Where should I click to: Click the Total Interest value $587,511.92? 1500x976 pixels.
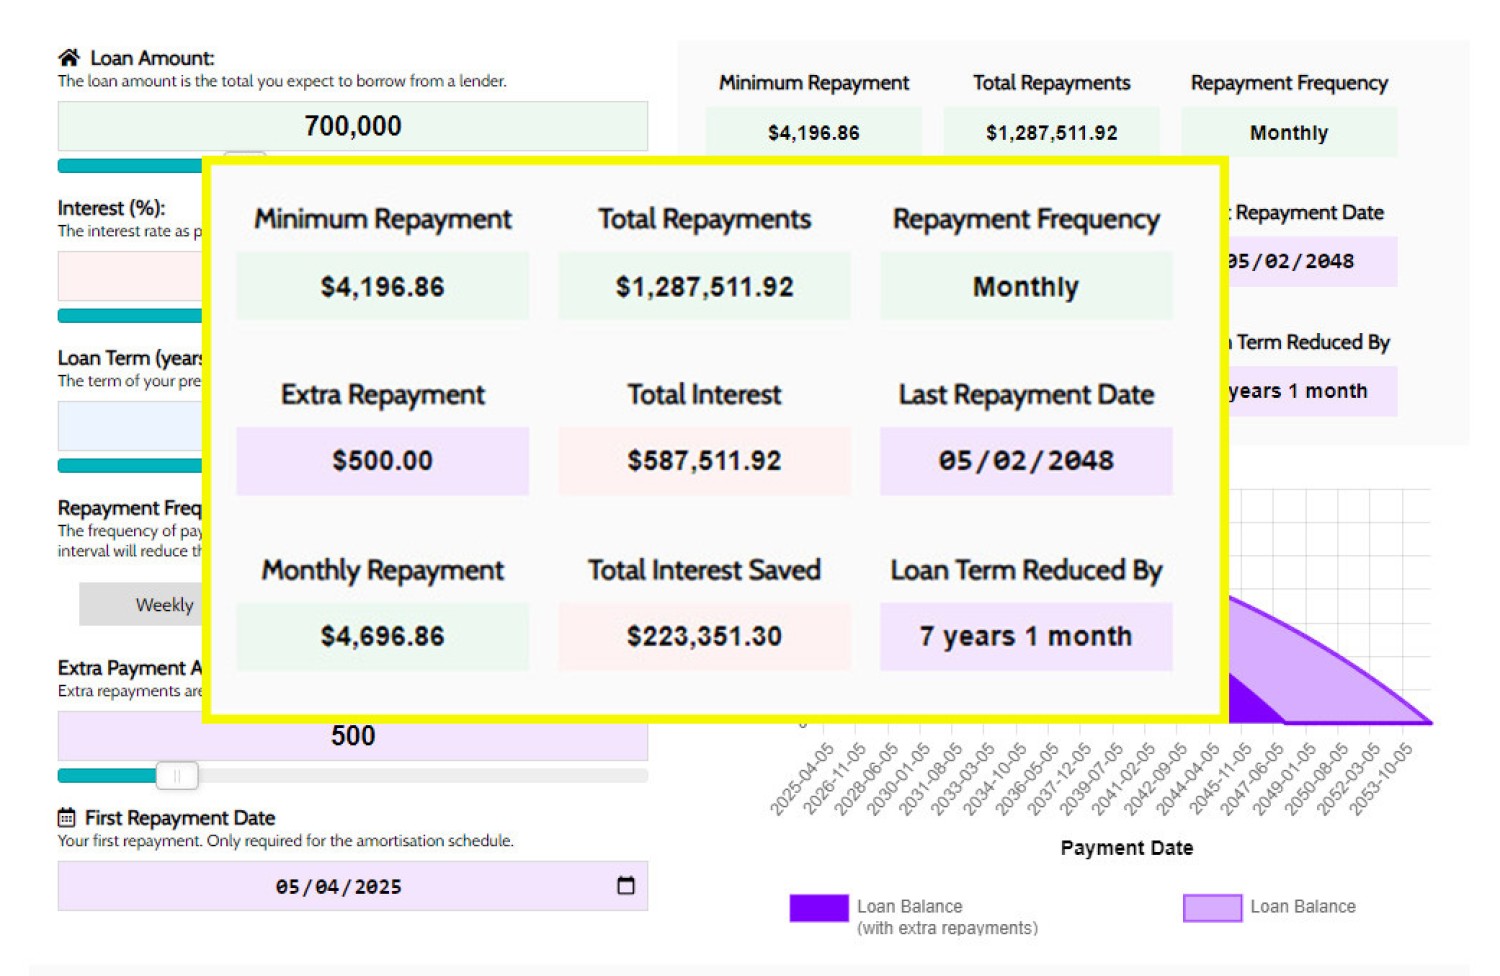[704, 461]
